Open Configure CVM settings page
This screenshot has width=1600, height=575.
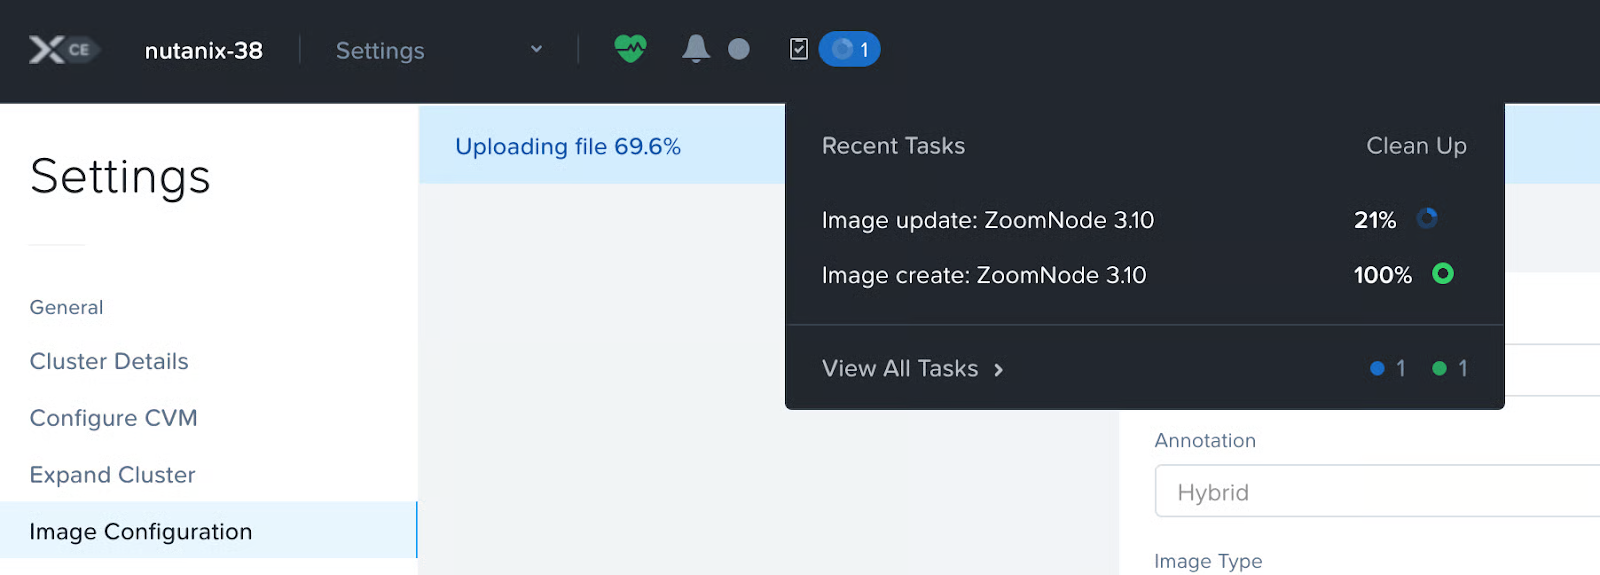(113, 418)
